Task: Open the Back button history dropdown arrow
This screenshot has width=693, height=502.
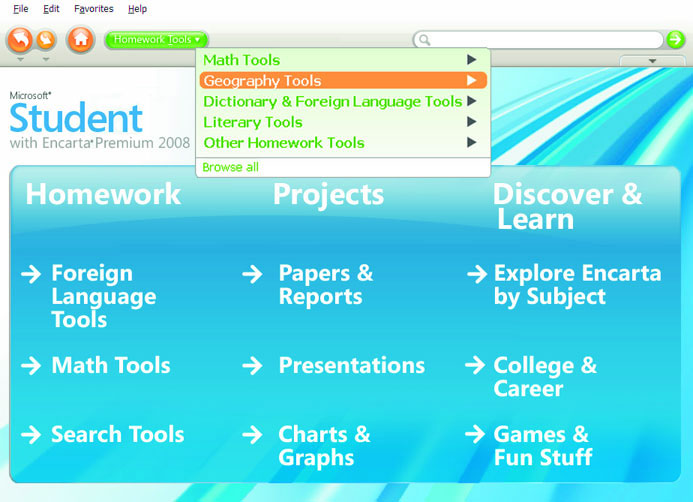Action: coord(20,59)
